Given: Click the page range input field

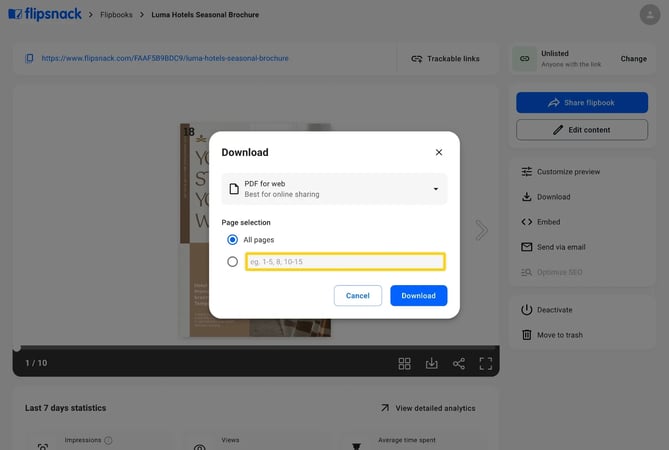Looking at the screenshot, I should (x=345, y=261).
